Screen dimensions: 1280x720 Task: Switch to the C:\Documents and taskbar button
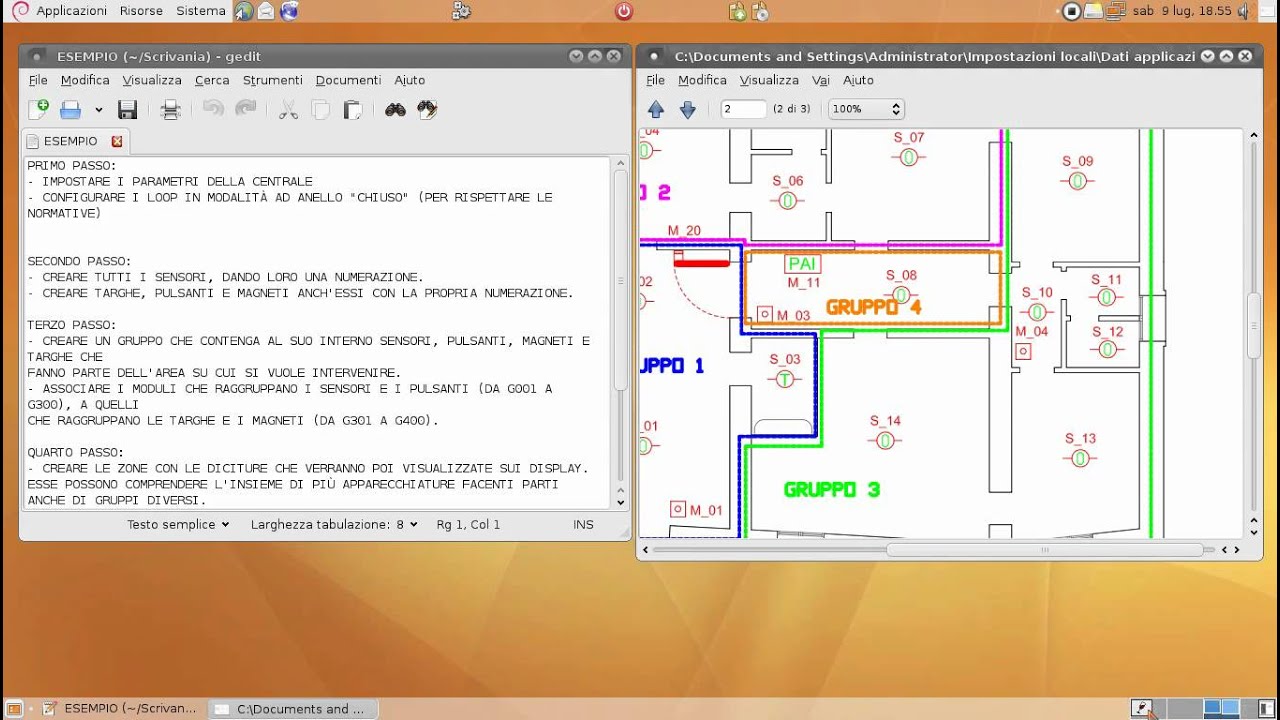pos(294,709)
